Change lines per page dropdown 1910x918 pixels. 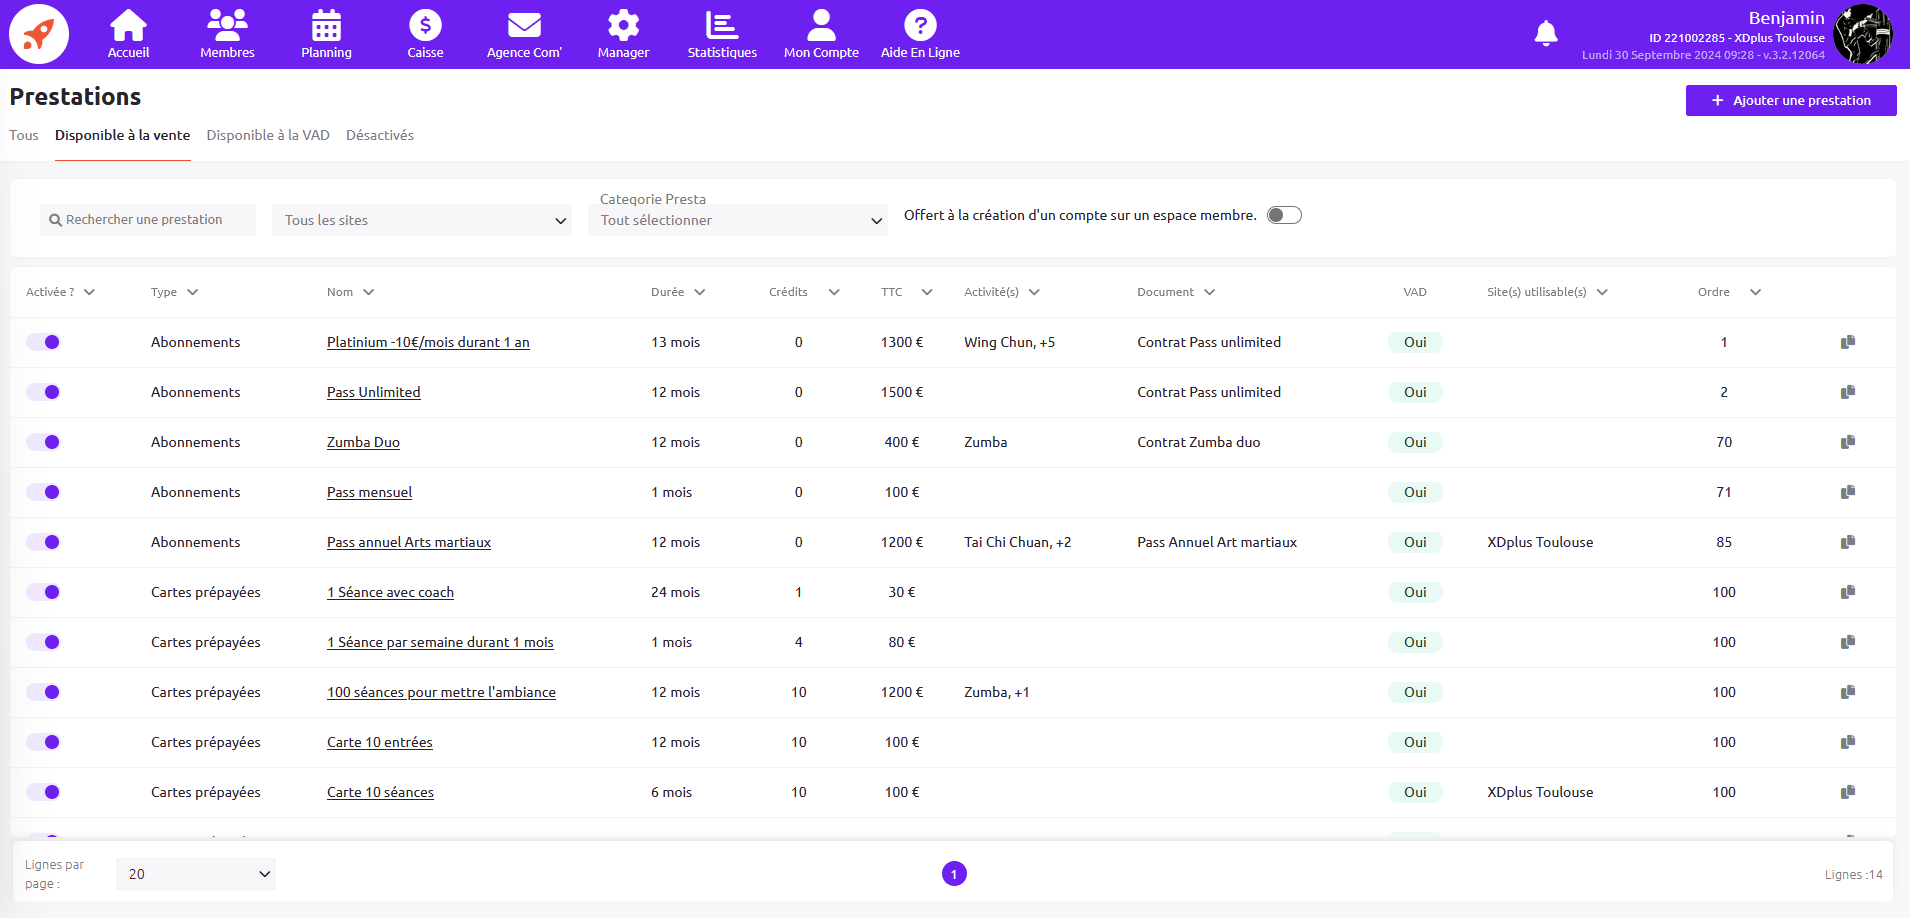pyautogui.click(x=196, y=874)
